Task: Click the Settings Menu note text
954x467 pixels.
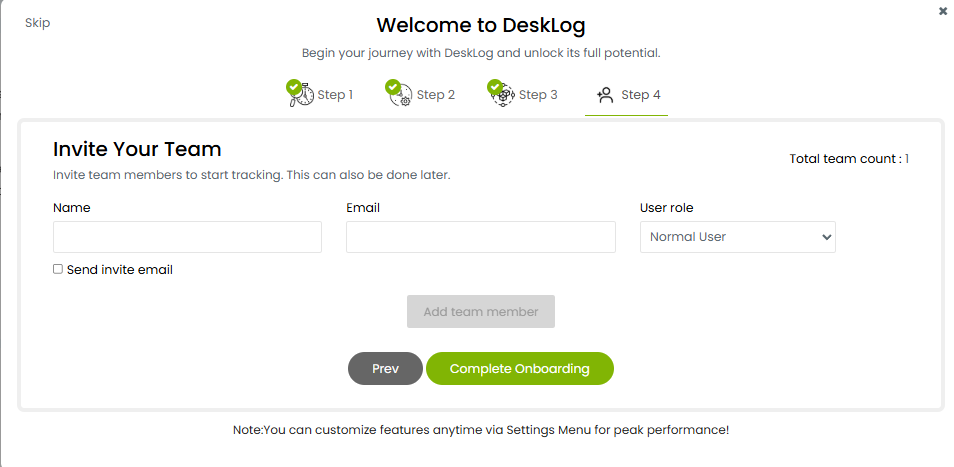Action: [x=481, y=430]
